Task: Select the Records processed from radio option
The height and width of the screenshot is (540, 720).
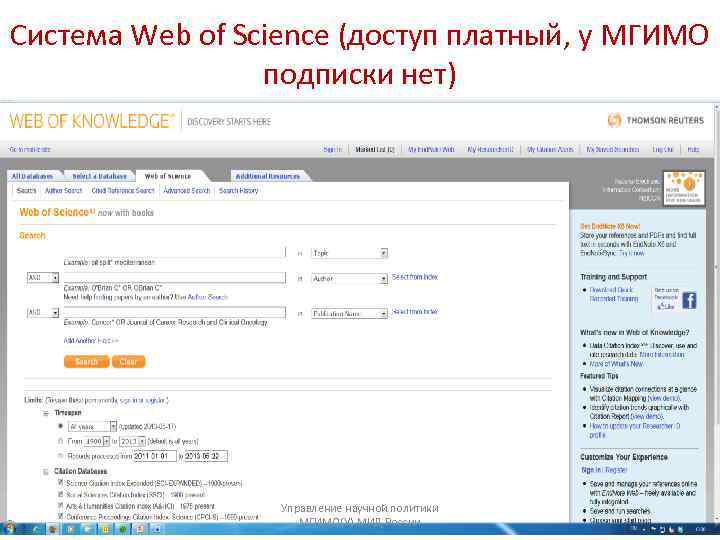Action: tap(60, 456)
